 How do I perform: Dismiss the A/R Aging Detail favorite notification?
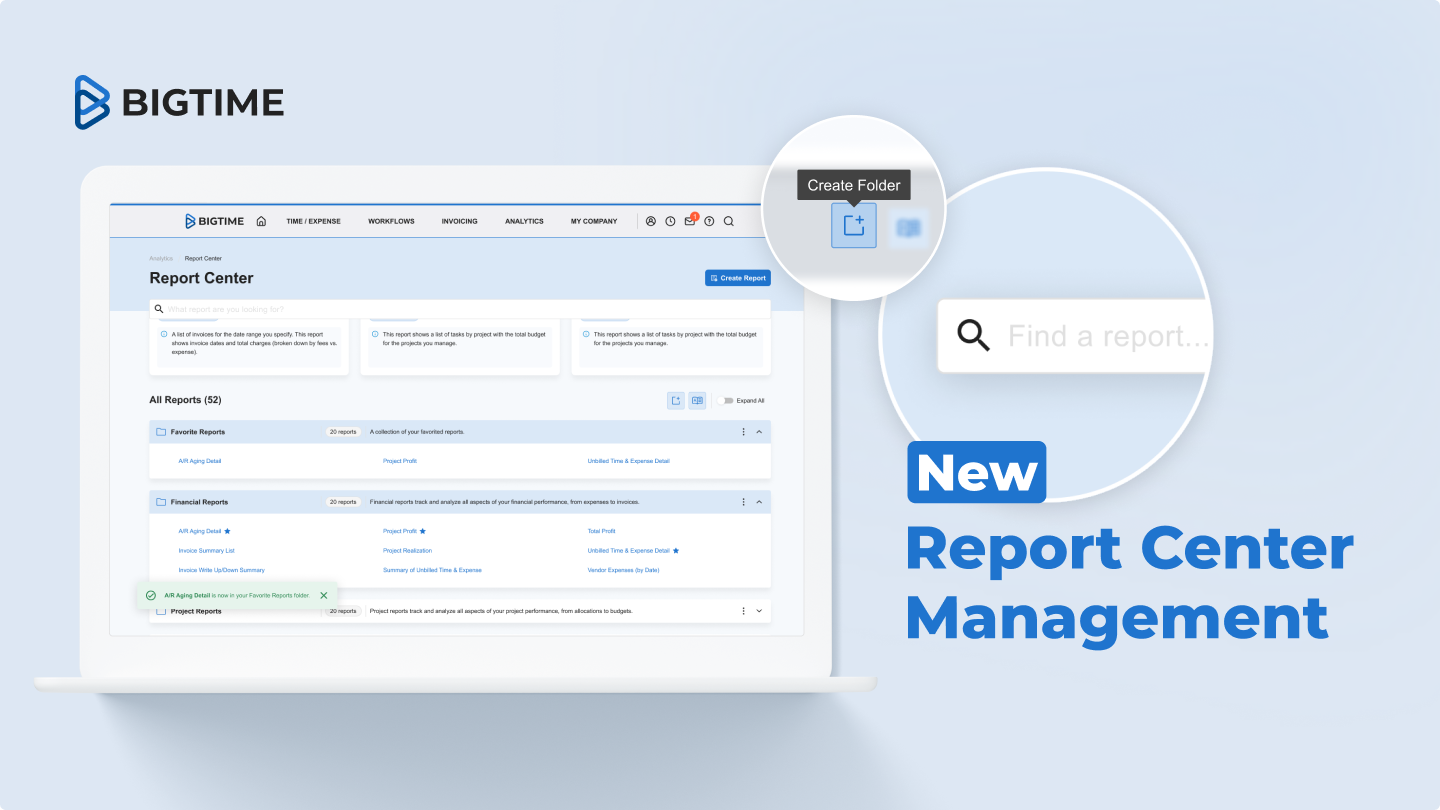tap(324, 595)
